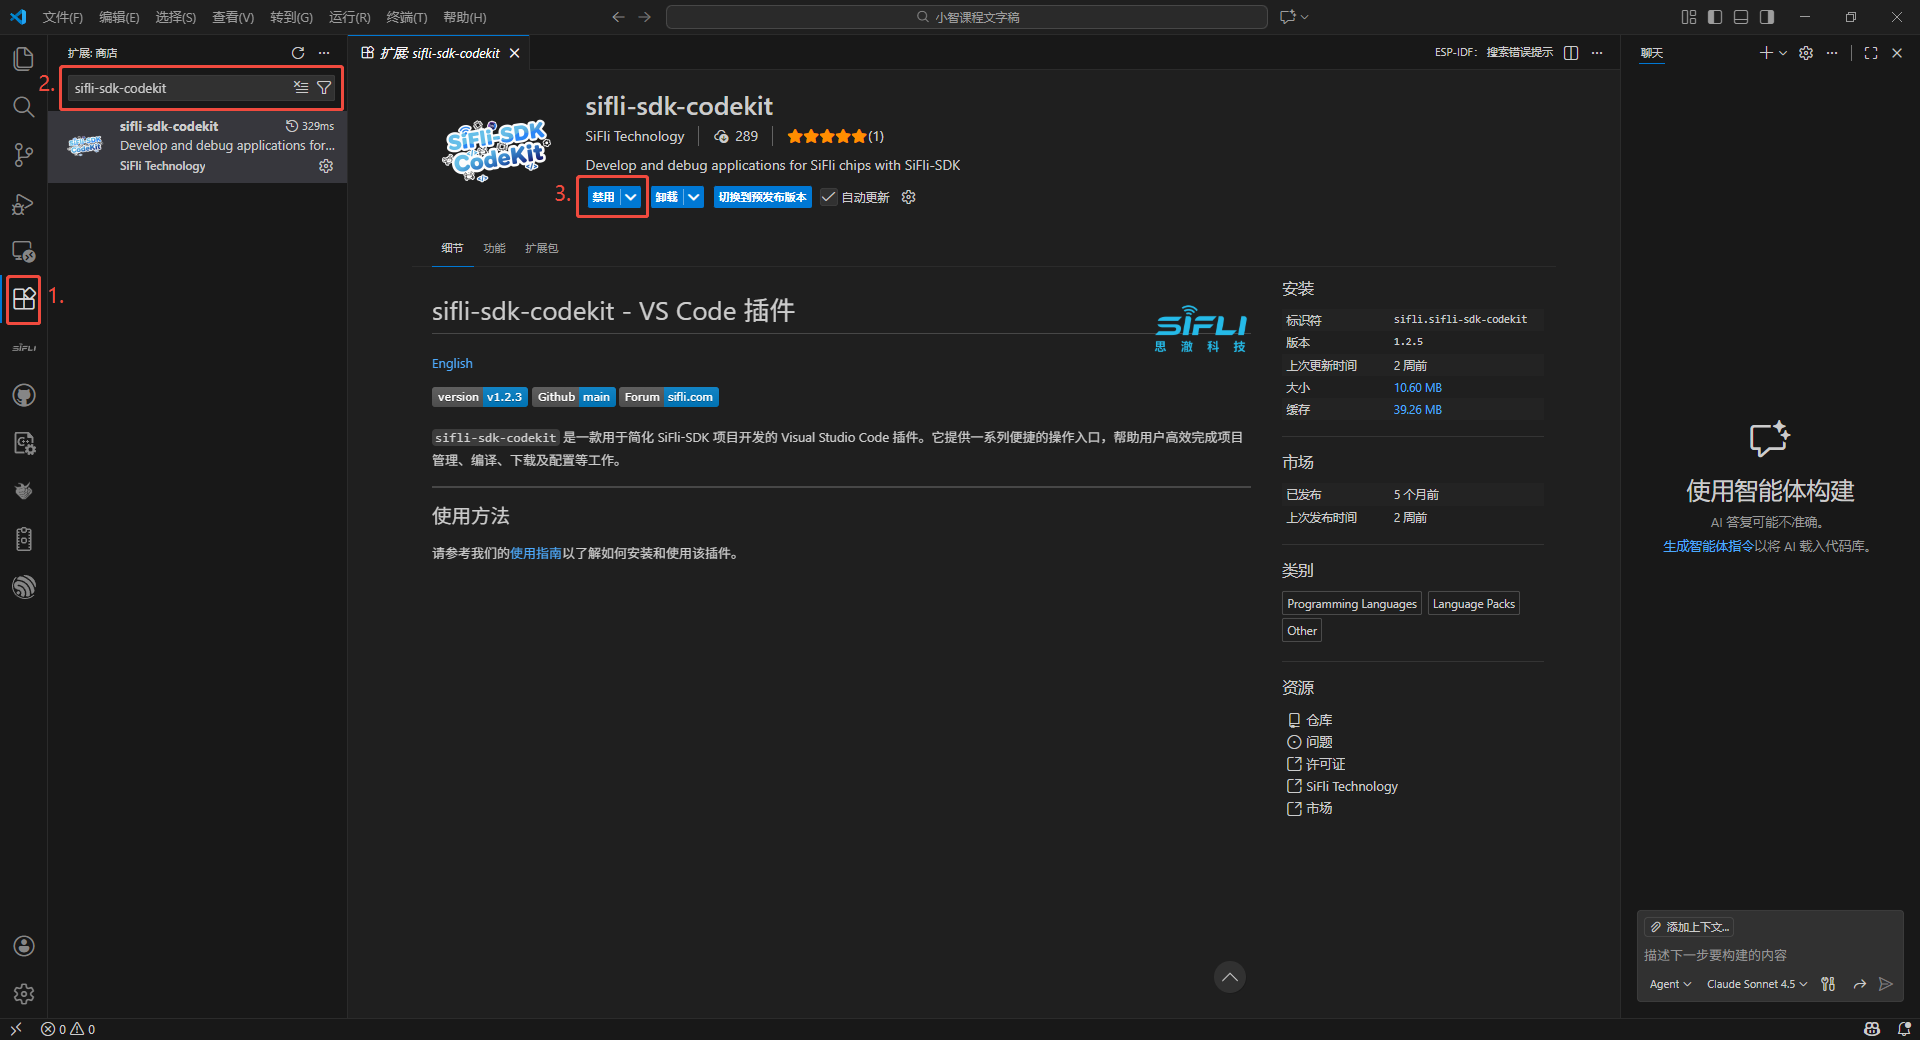Click switch to pre-release version button
The height and width of the screenshot is (1040, 1920).
[762, 197]
